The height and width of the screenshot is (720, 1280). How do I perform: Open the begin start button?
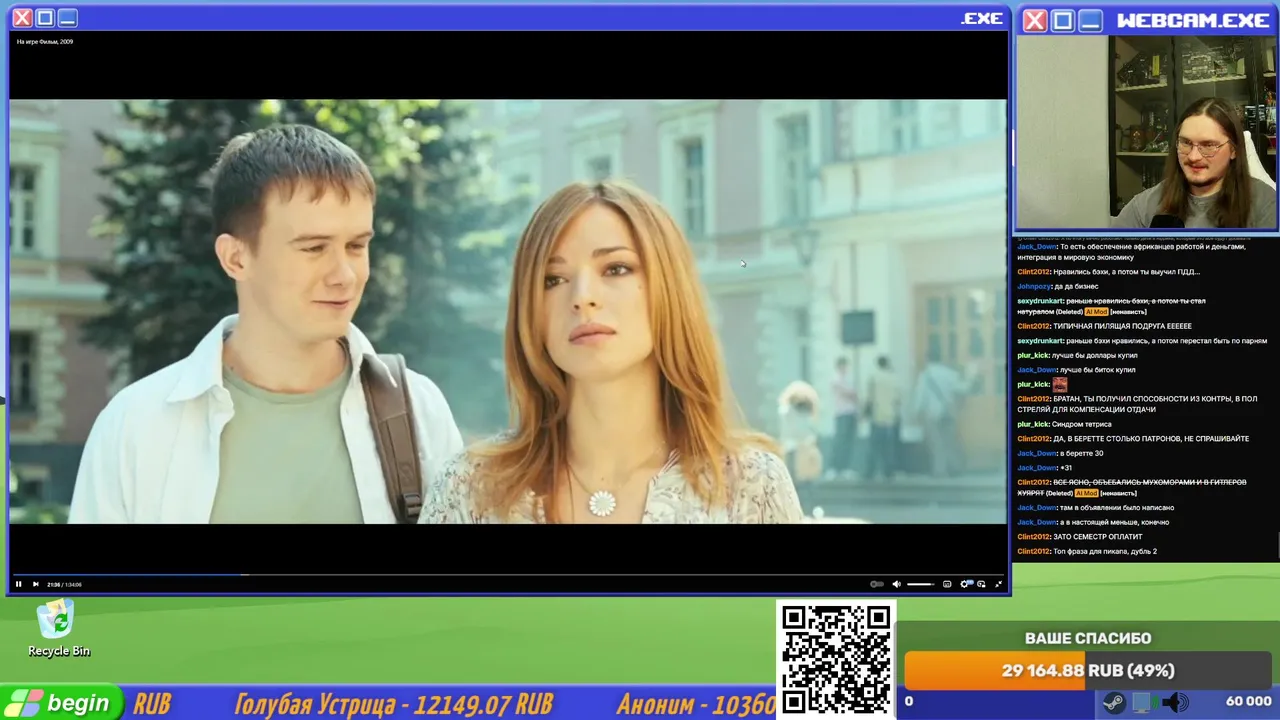tap(60, 703)
